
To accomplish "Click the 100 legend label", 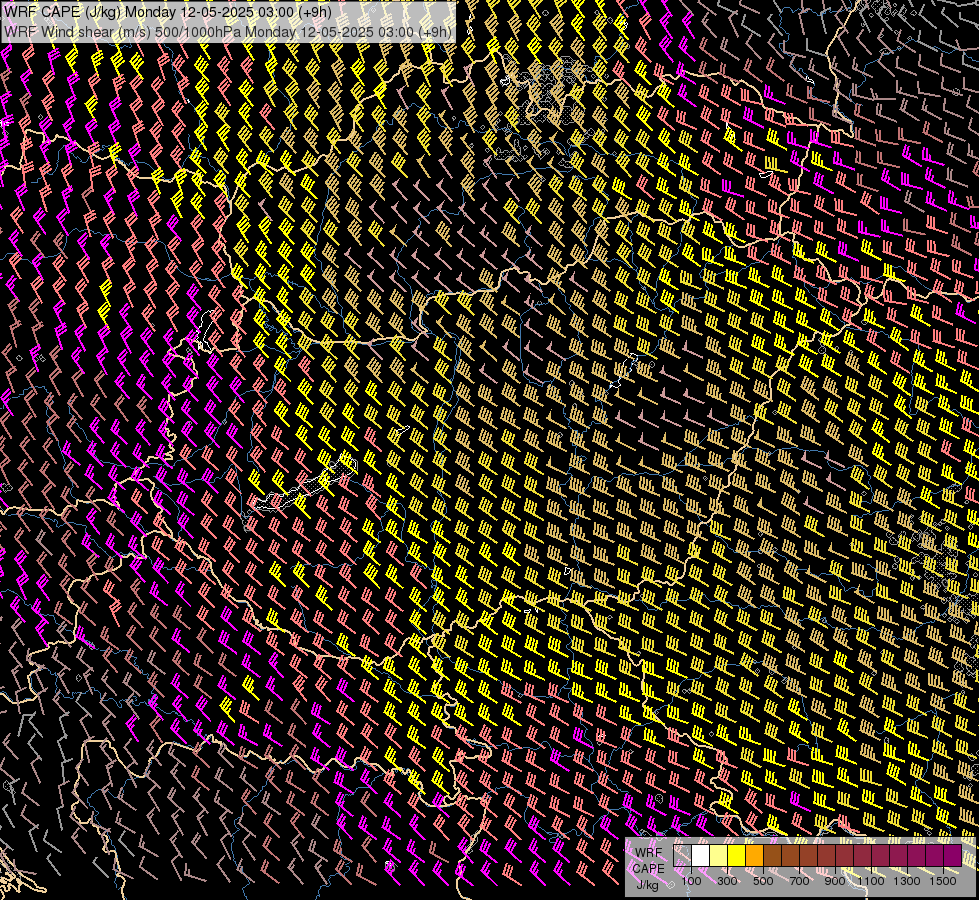I will tap(691, 881).
